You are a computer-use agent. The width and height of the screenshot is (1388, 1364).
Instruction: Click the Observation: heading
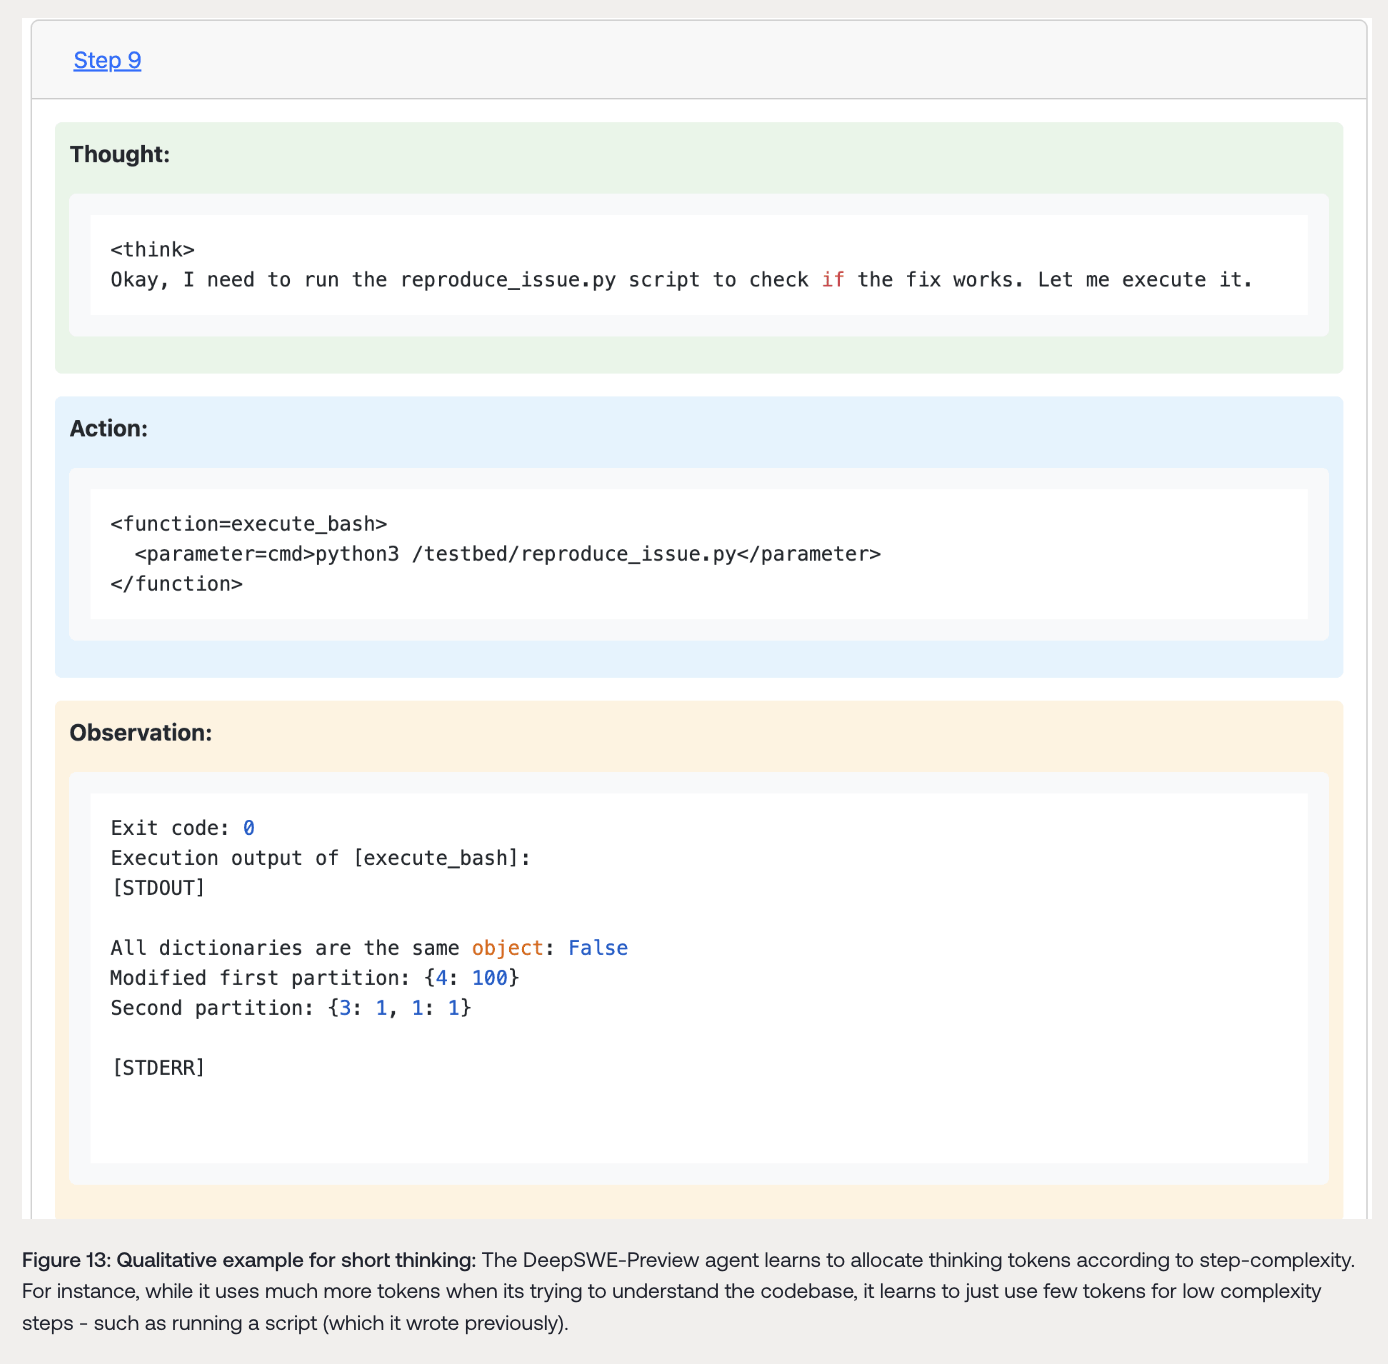coord(141,732)
